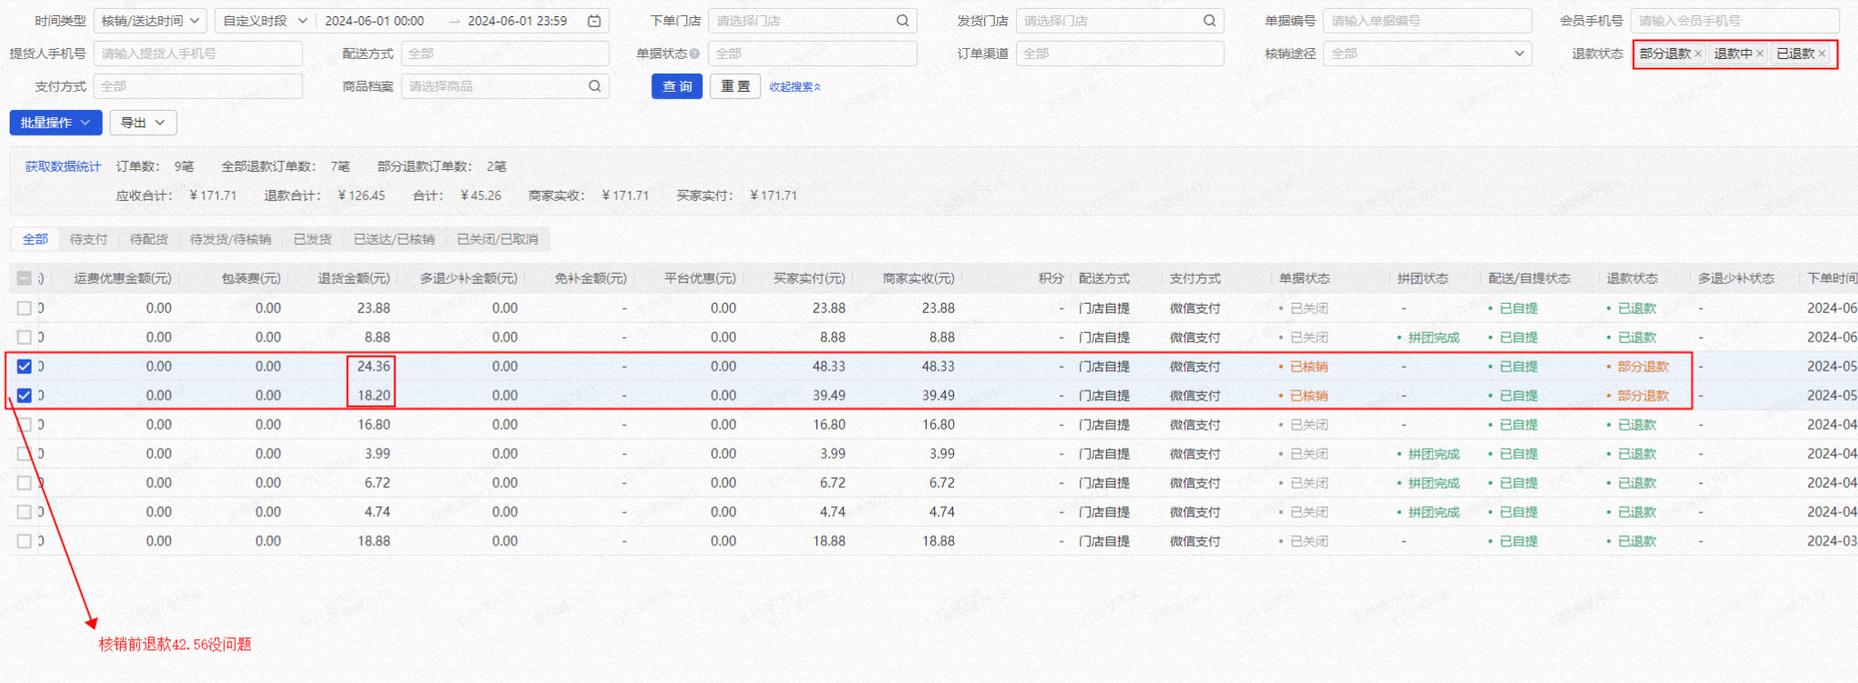Click the 运费优惠金额(元) column header

click(x=122, y=279)
